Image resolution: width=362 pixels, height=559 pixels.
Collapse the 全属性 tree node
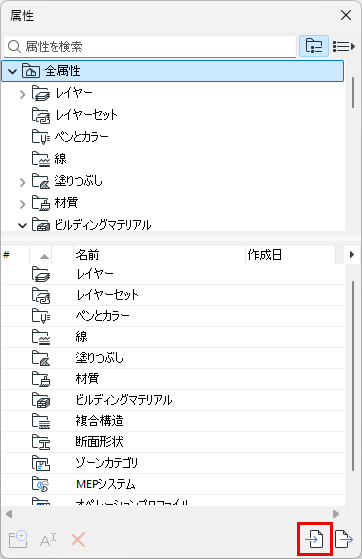click(12, 71)
